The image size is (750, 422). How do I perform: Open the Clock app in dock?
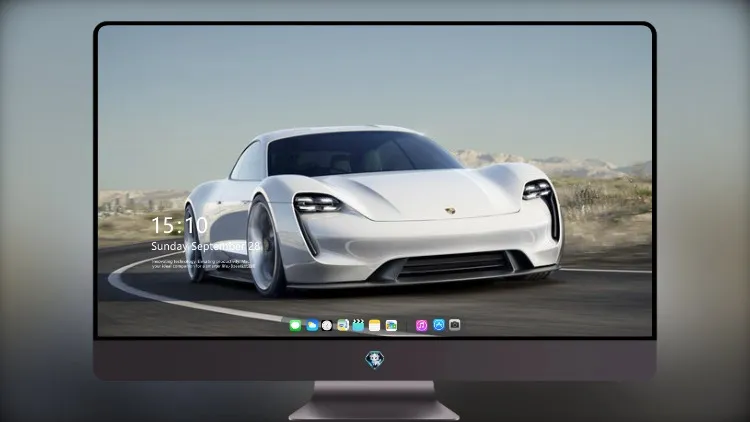(x=327, y=326)
